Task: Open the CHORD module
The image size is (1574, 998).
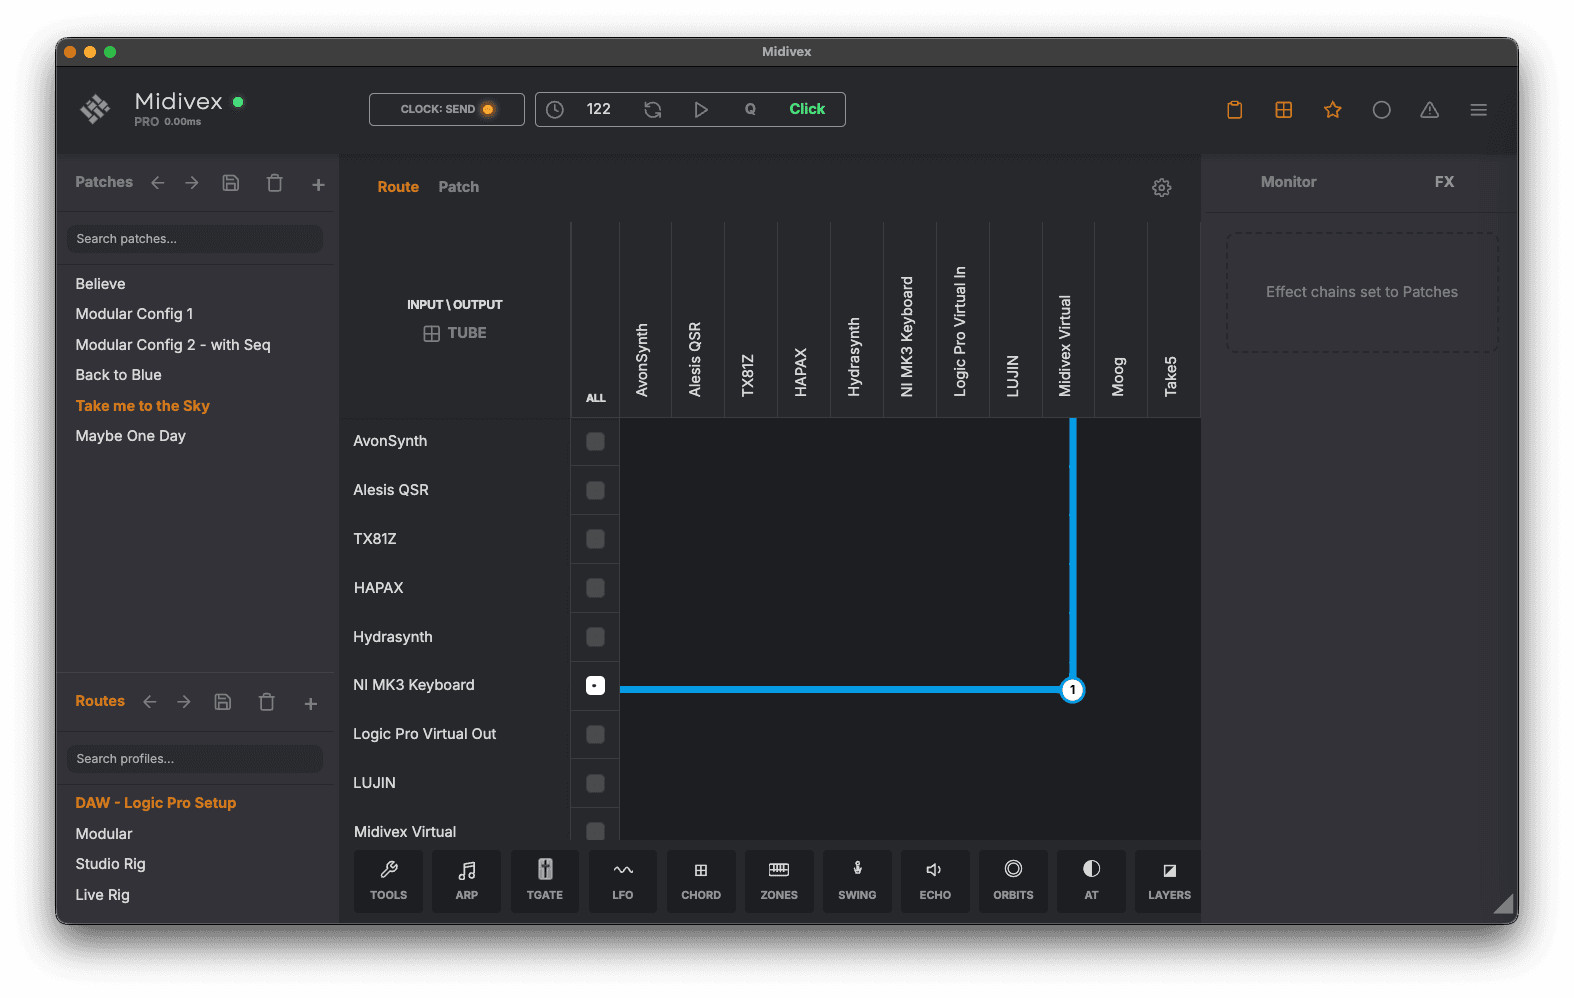Action: click(x=700, y=881)
